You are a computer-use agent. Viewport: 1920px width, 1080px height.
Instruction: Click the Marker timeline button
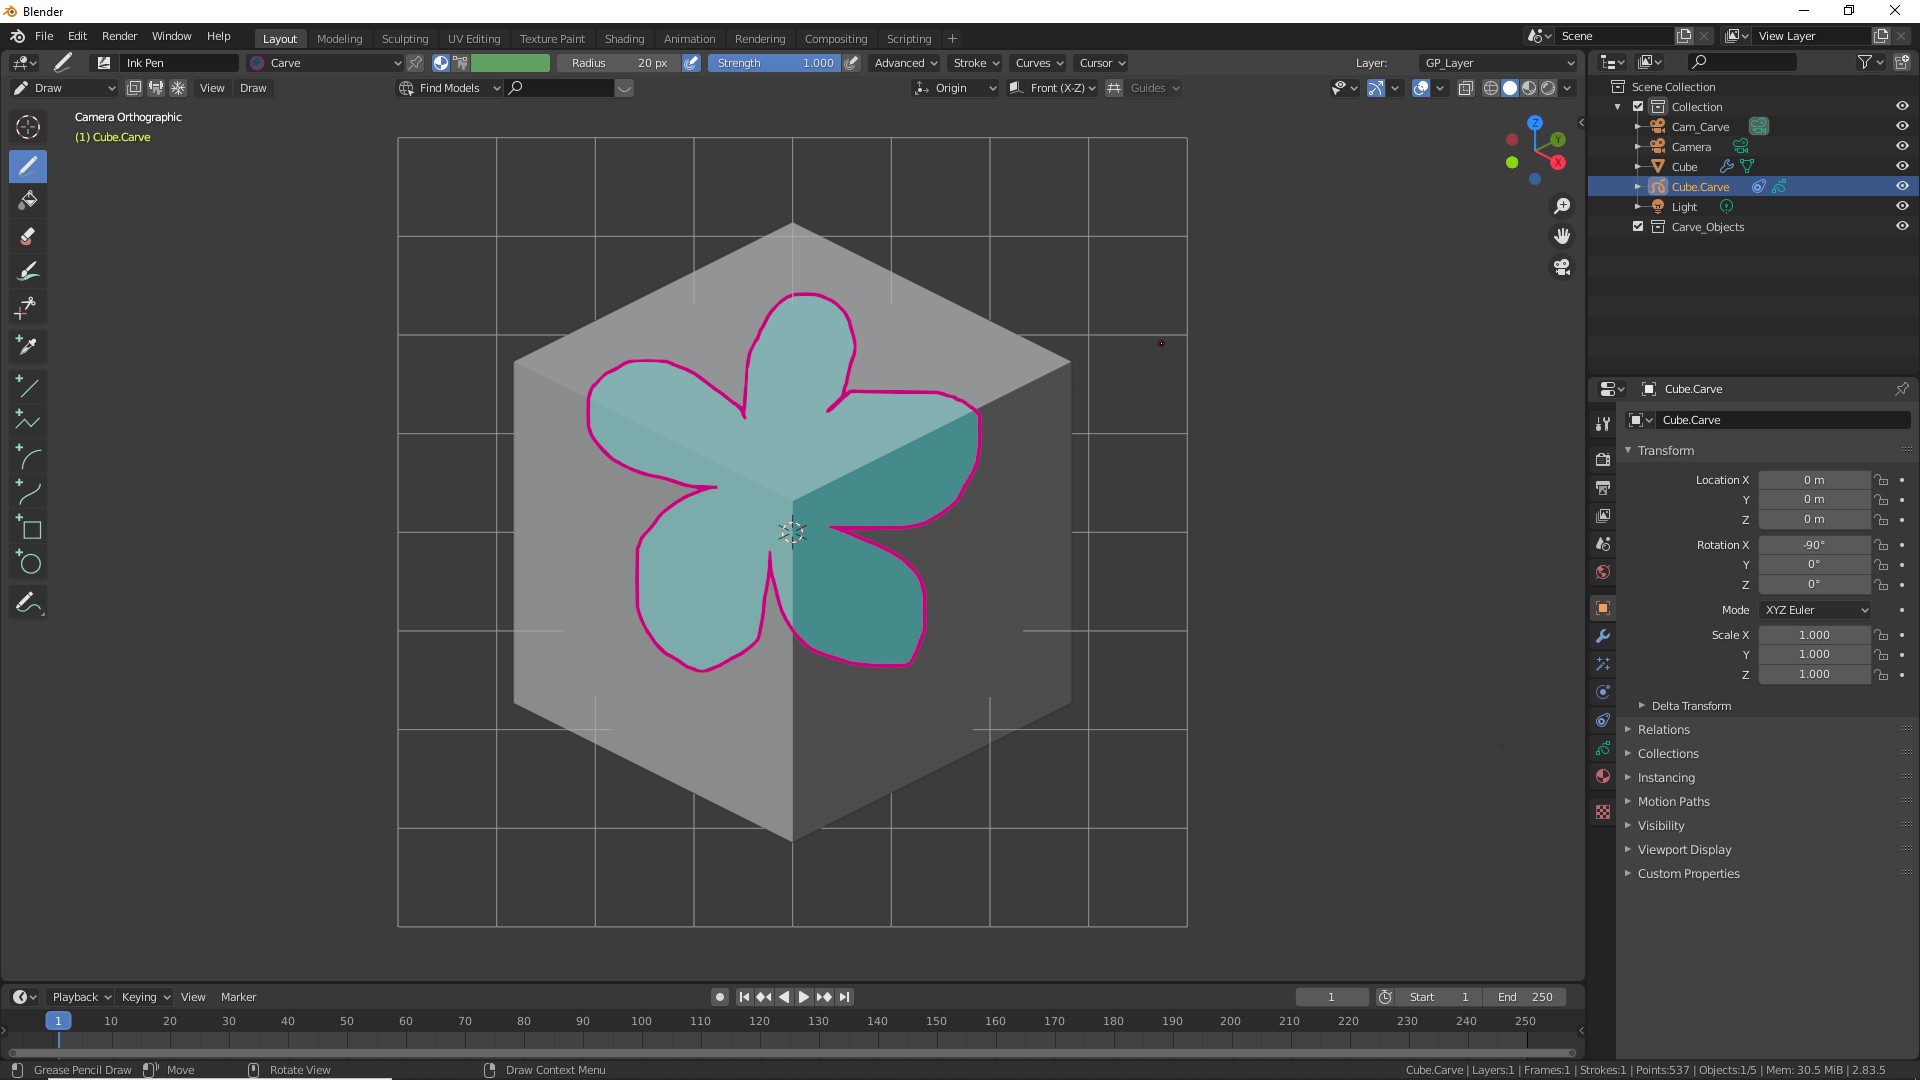click(x=238, y=997)
